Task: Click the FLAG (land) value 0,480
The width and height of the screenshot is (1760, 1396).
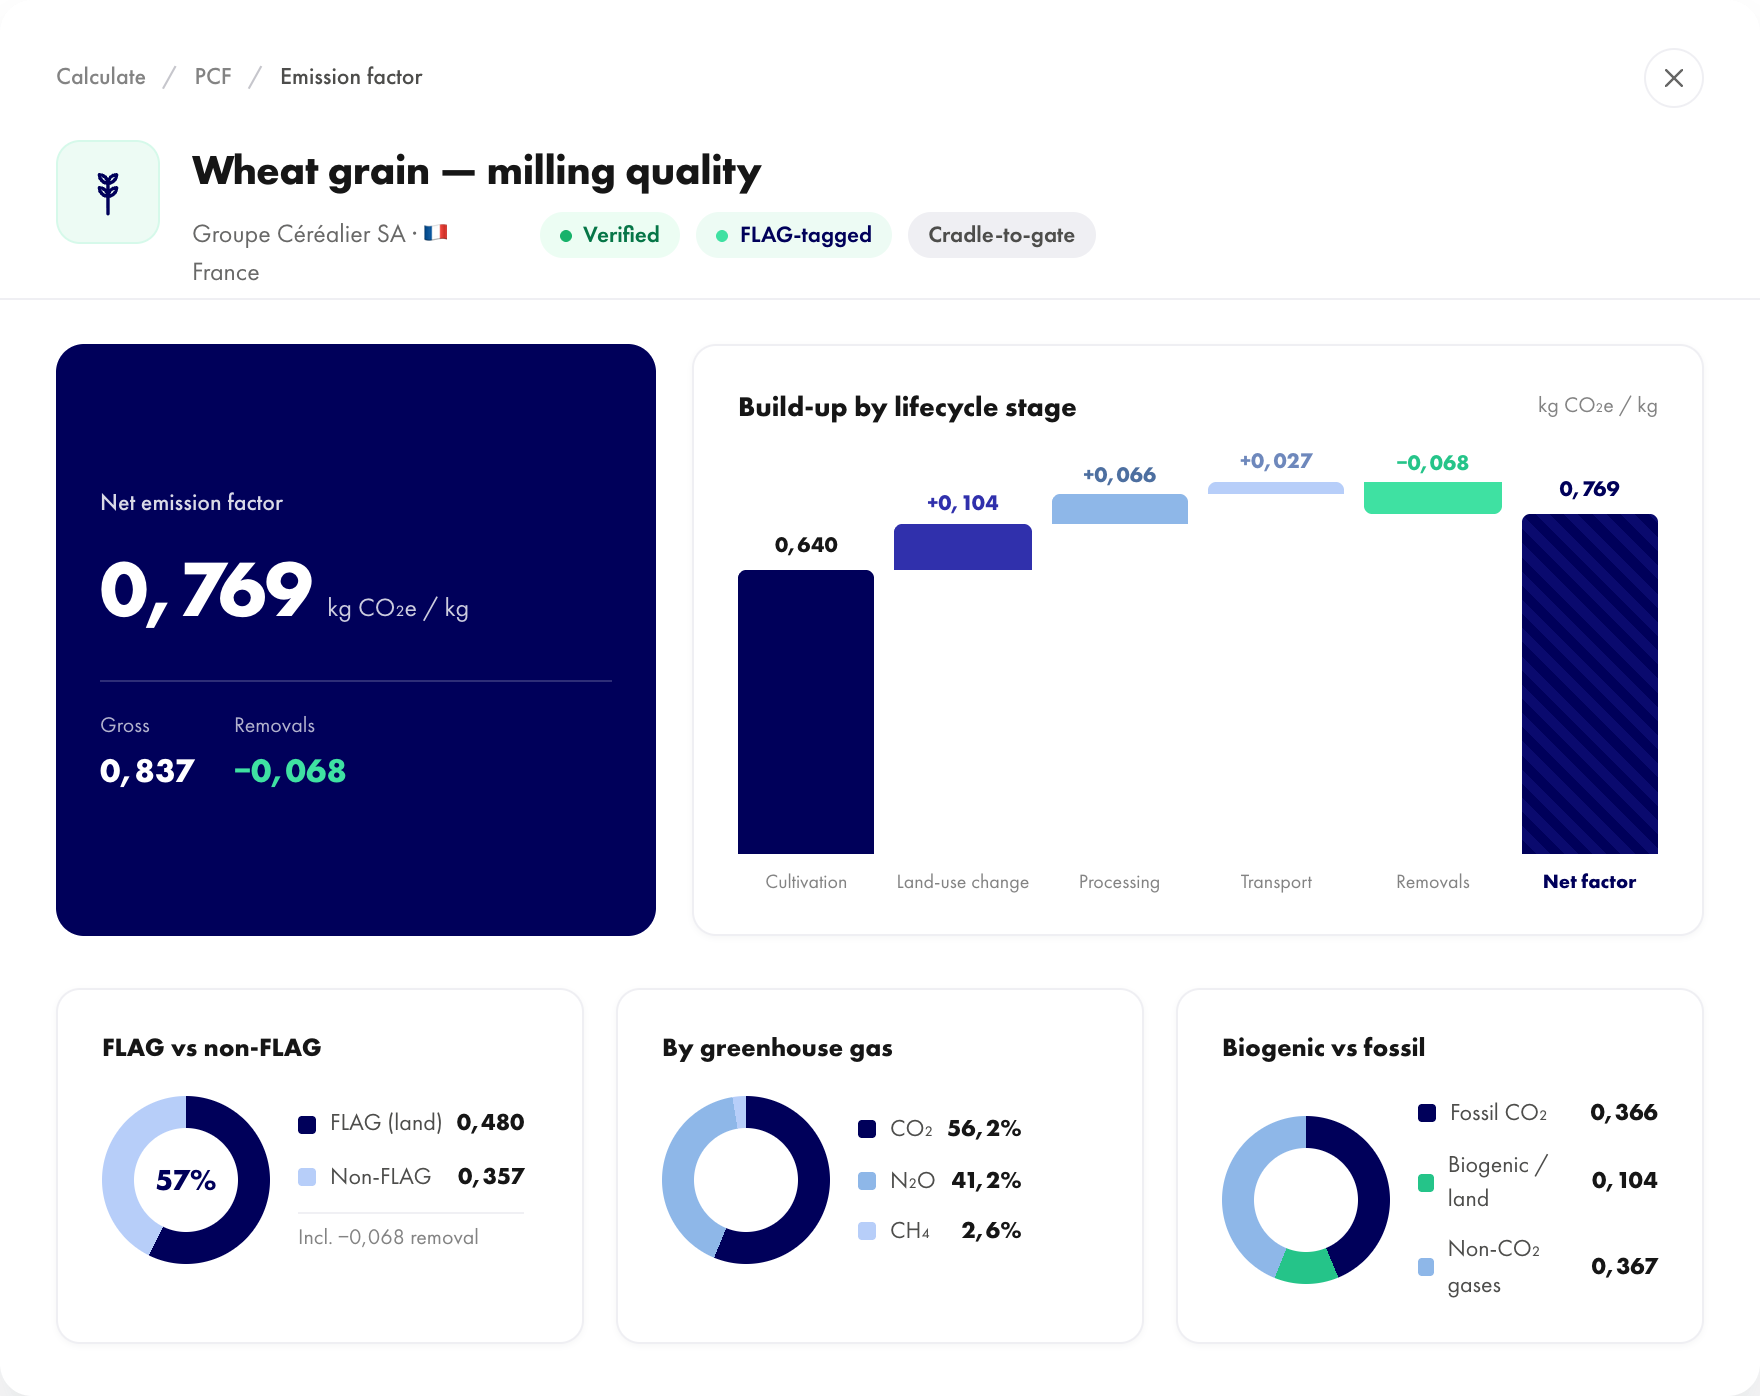Action: pos(490,1123)
